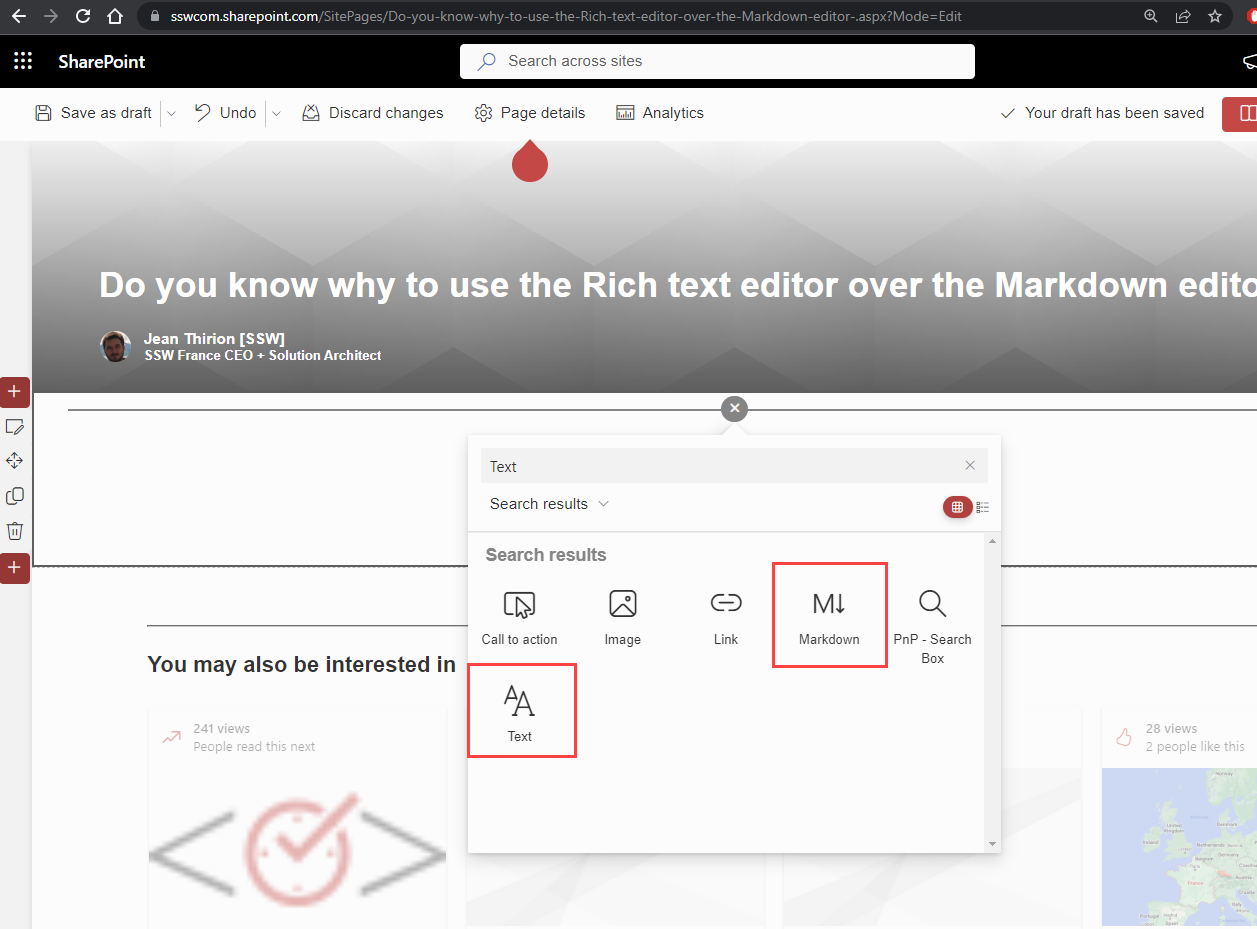
Task: Choose the Link web part
Action: 726,617
